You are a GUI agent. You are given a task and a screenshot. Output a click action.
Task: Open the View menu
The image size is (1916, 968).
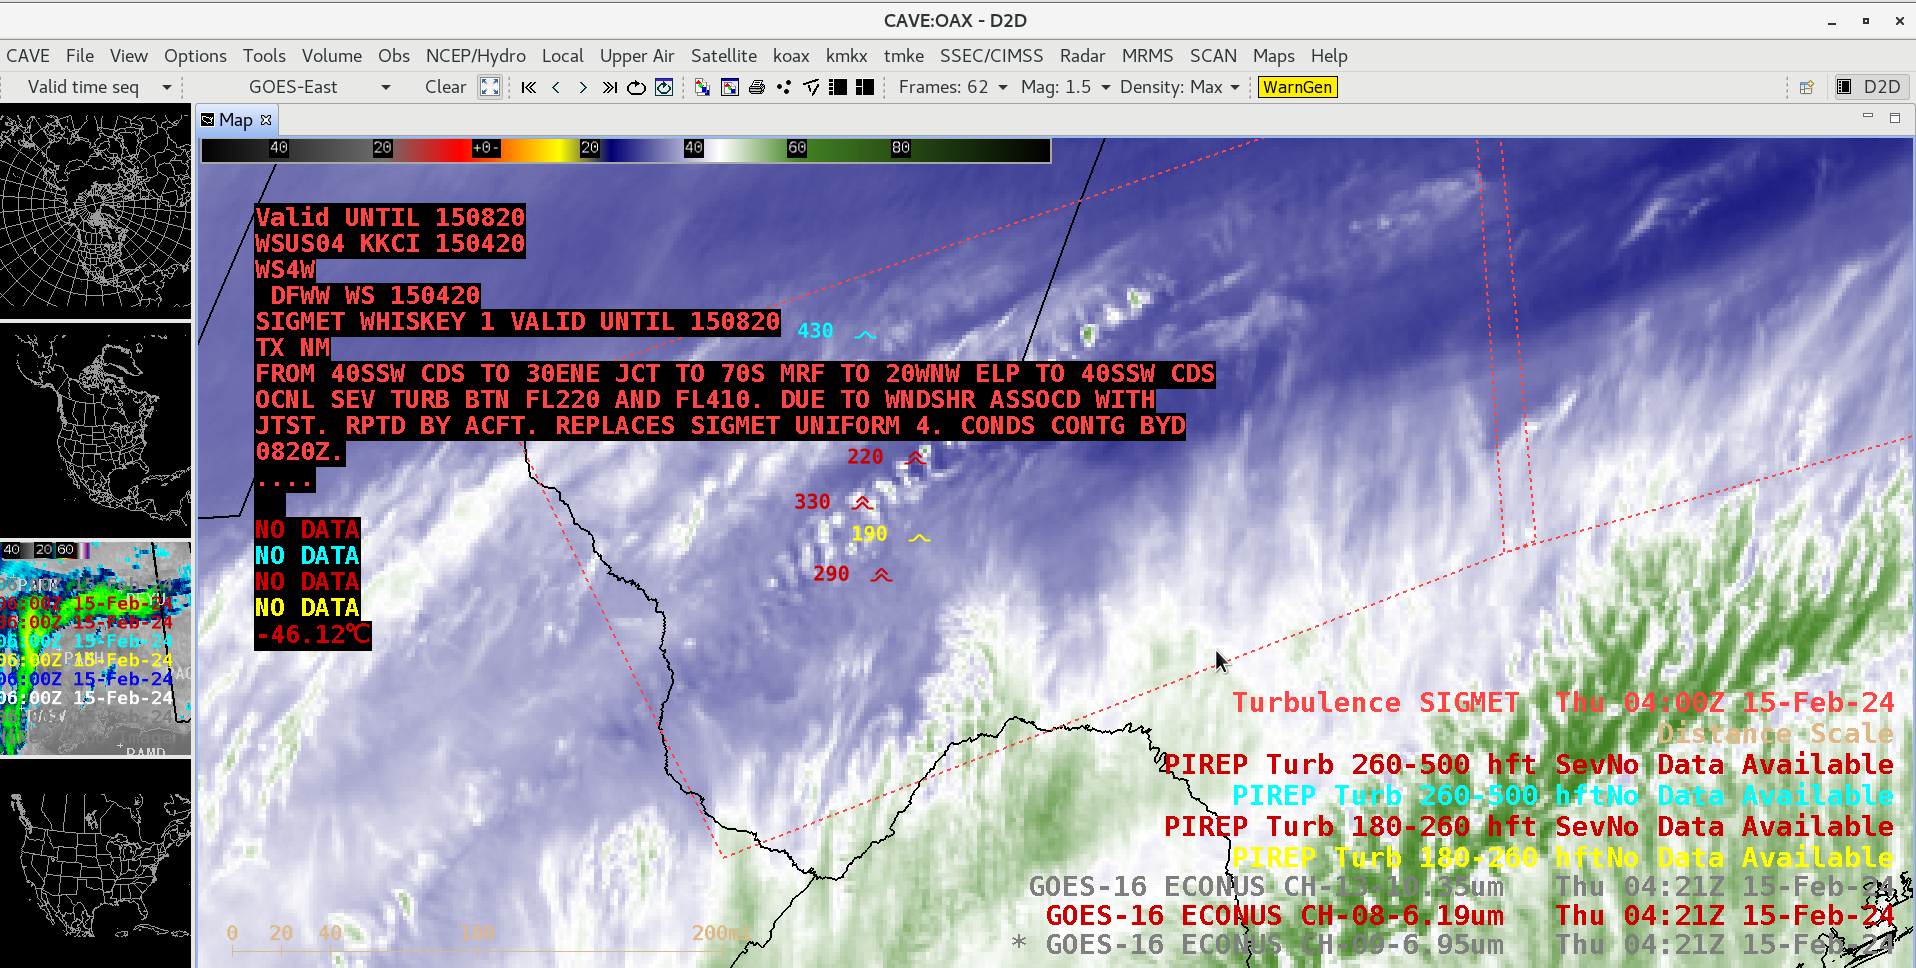tap(129, 56)
